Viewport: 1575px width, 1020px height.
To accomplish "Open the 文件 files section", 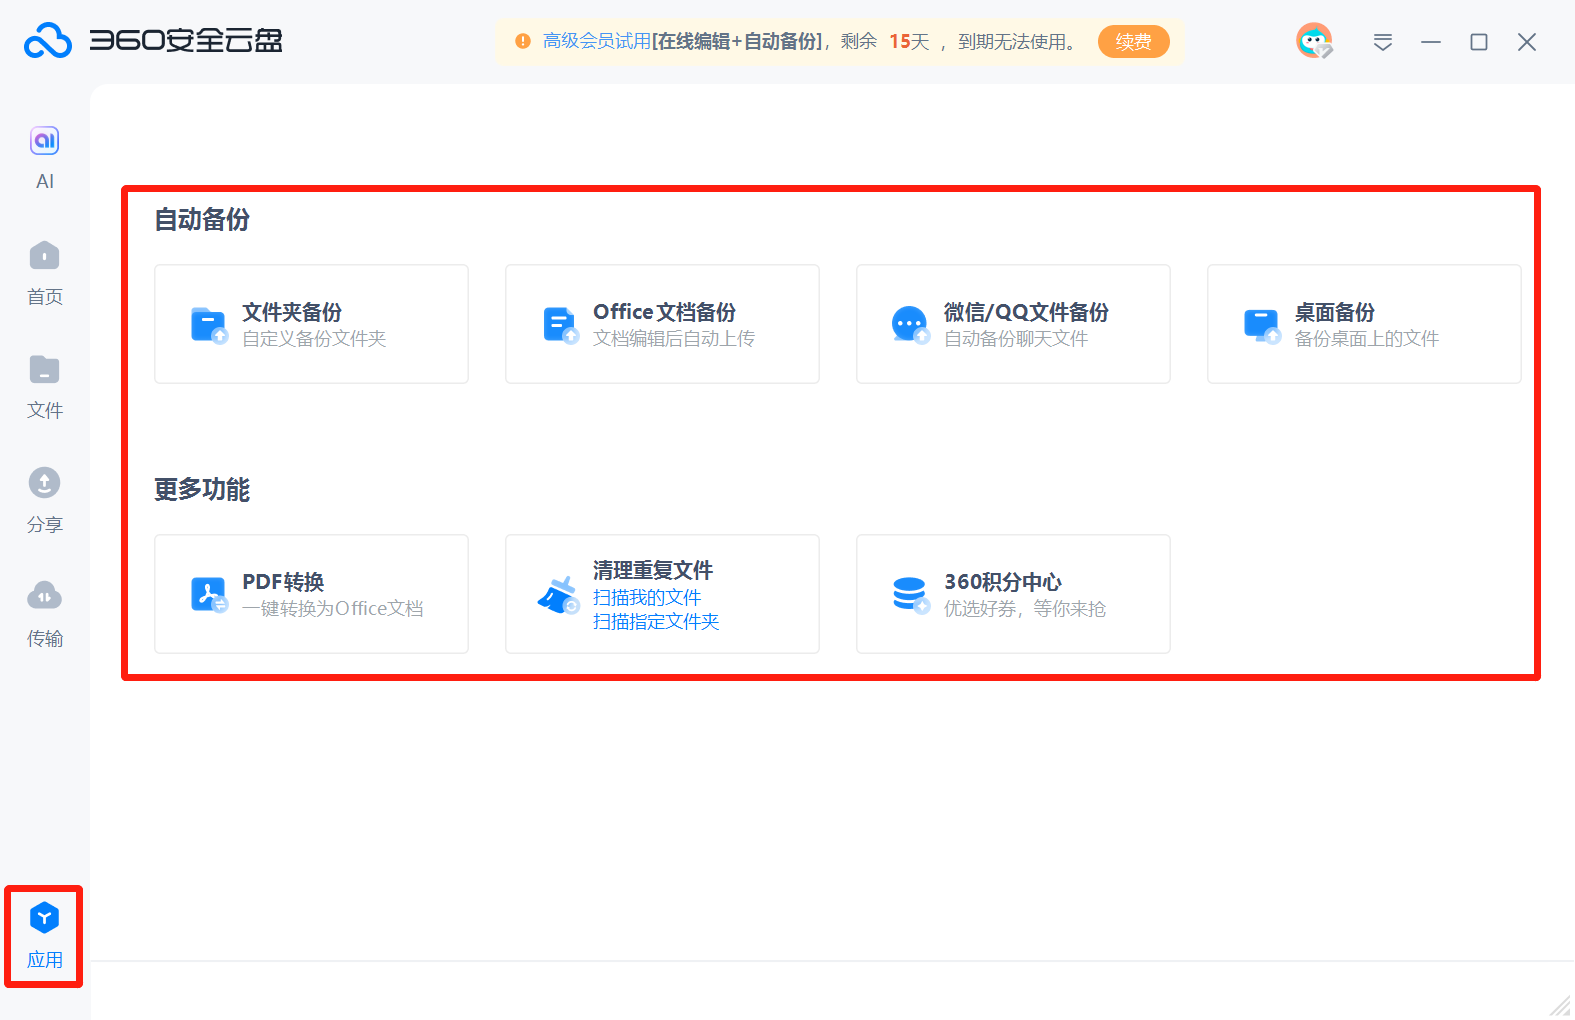I will [45, 386].
